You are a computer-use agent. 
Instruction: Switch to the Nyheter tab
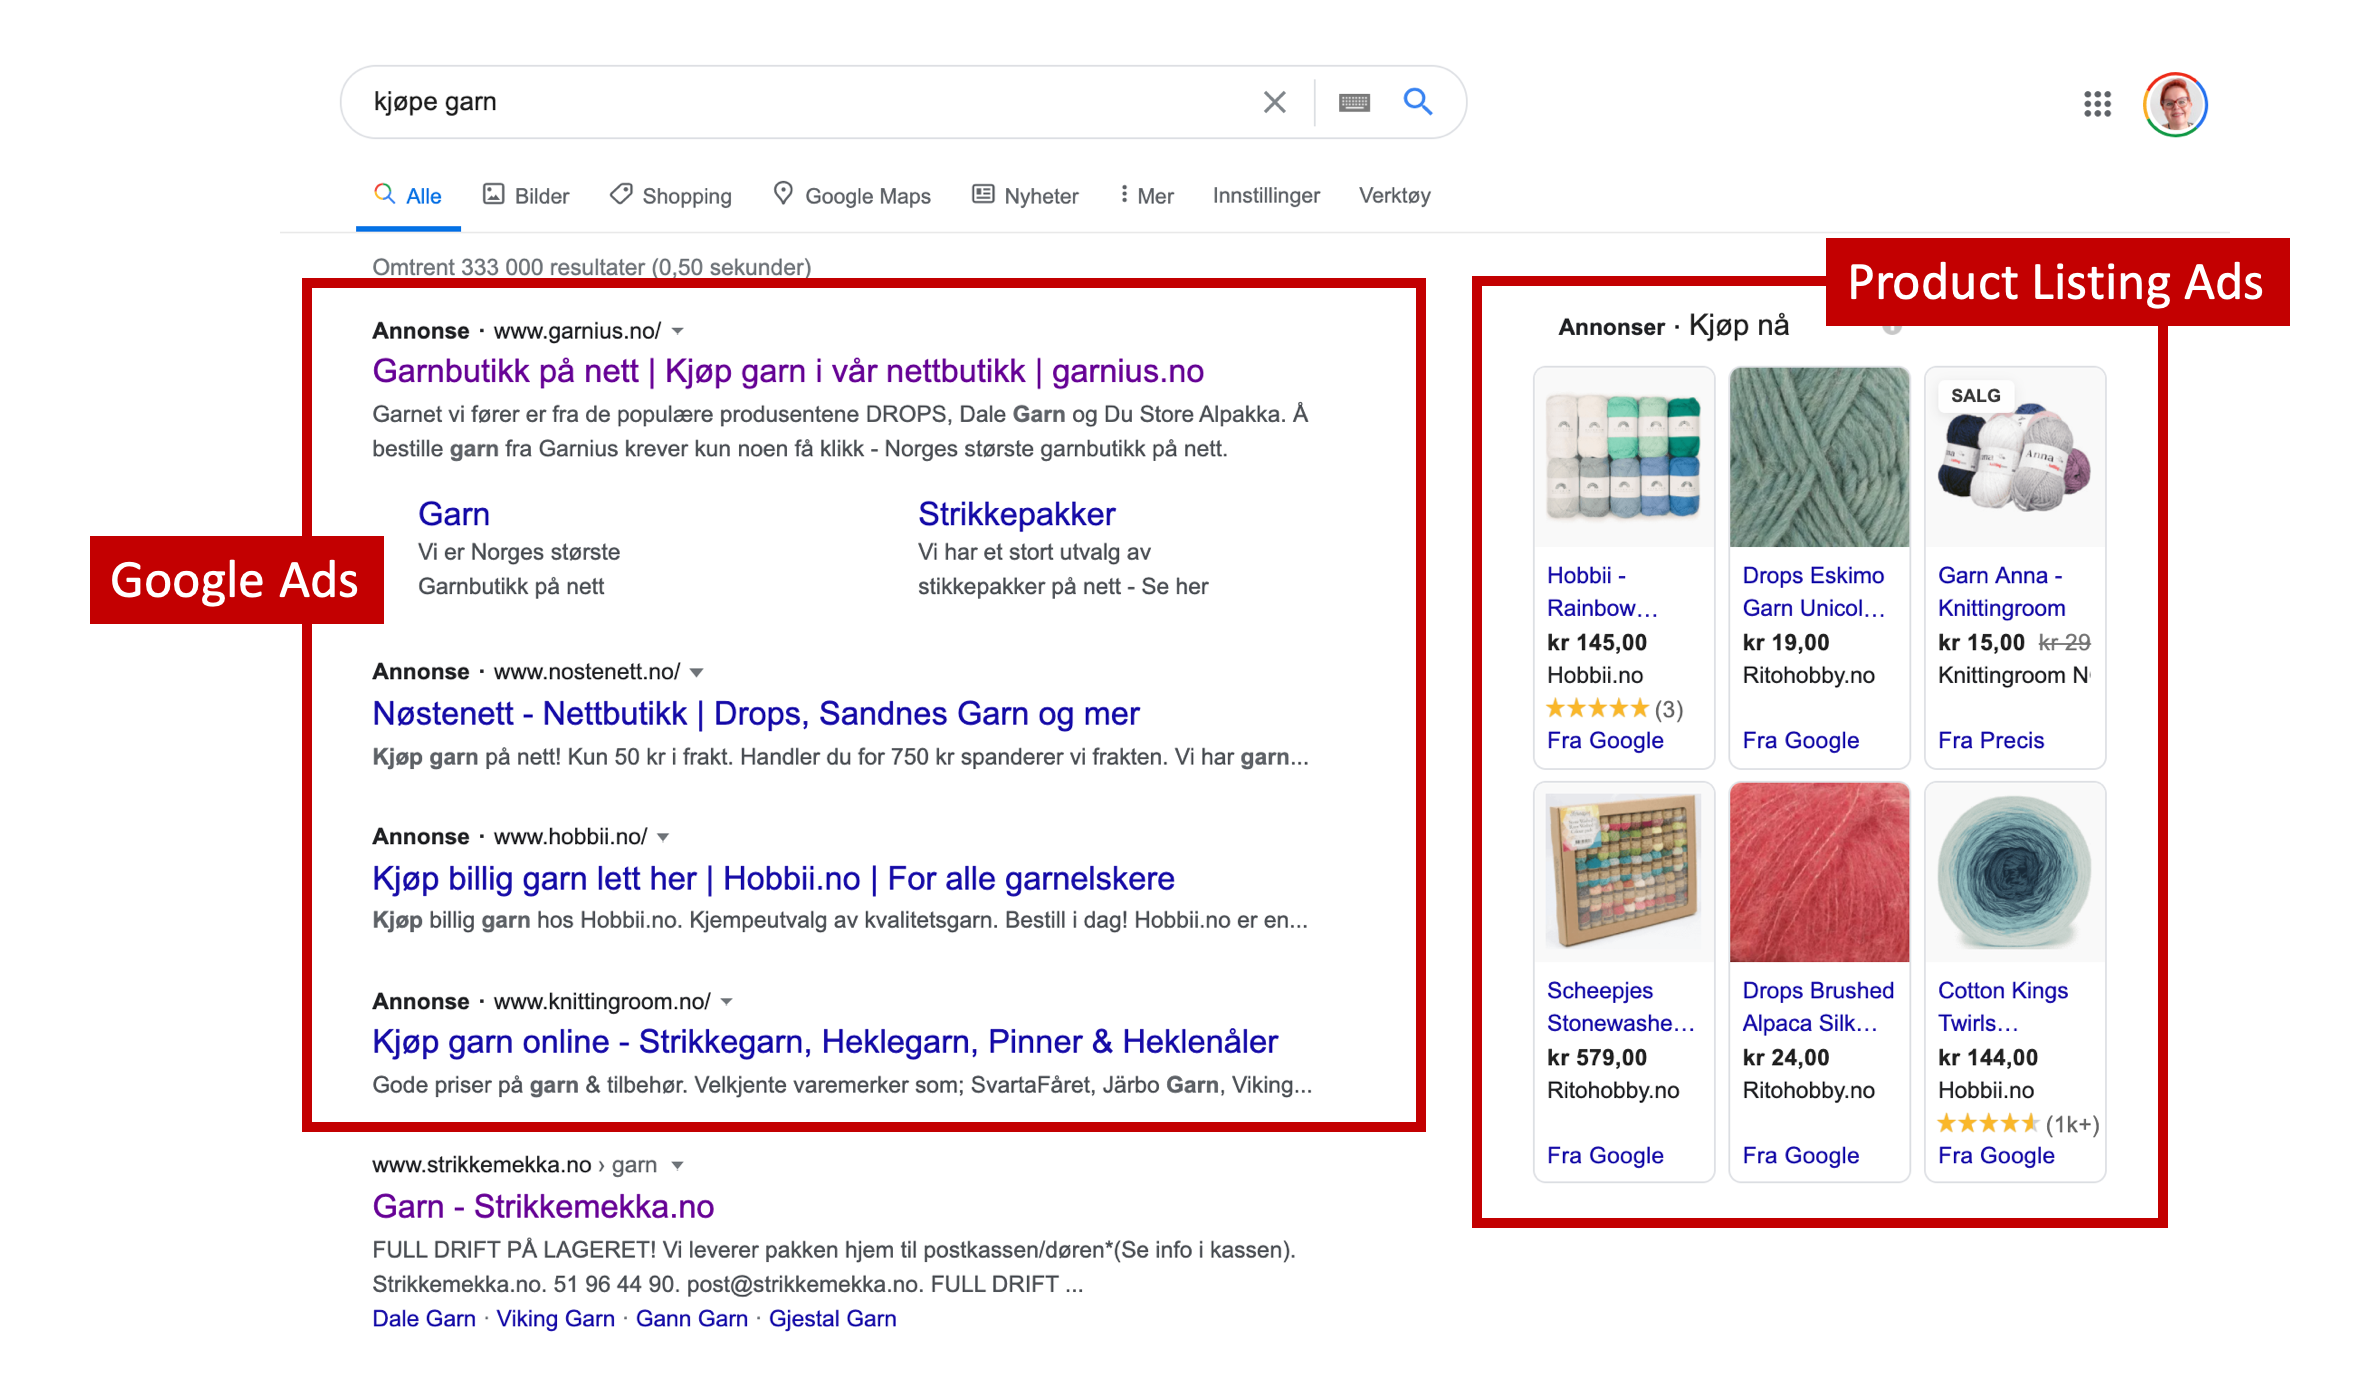(x=1026, y=196)
